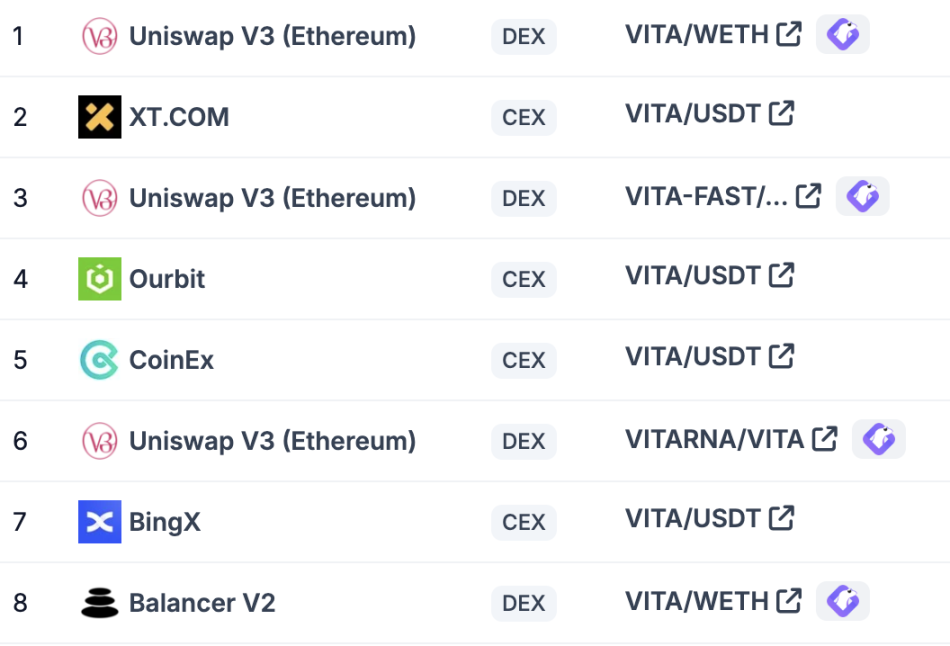
Task: Click the Ourbit exchange logo
Action: click(99, 279)
